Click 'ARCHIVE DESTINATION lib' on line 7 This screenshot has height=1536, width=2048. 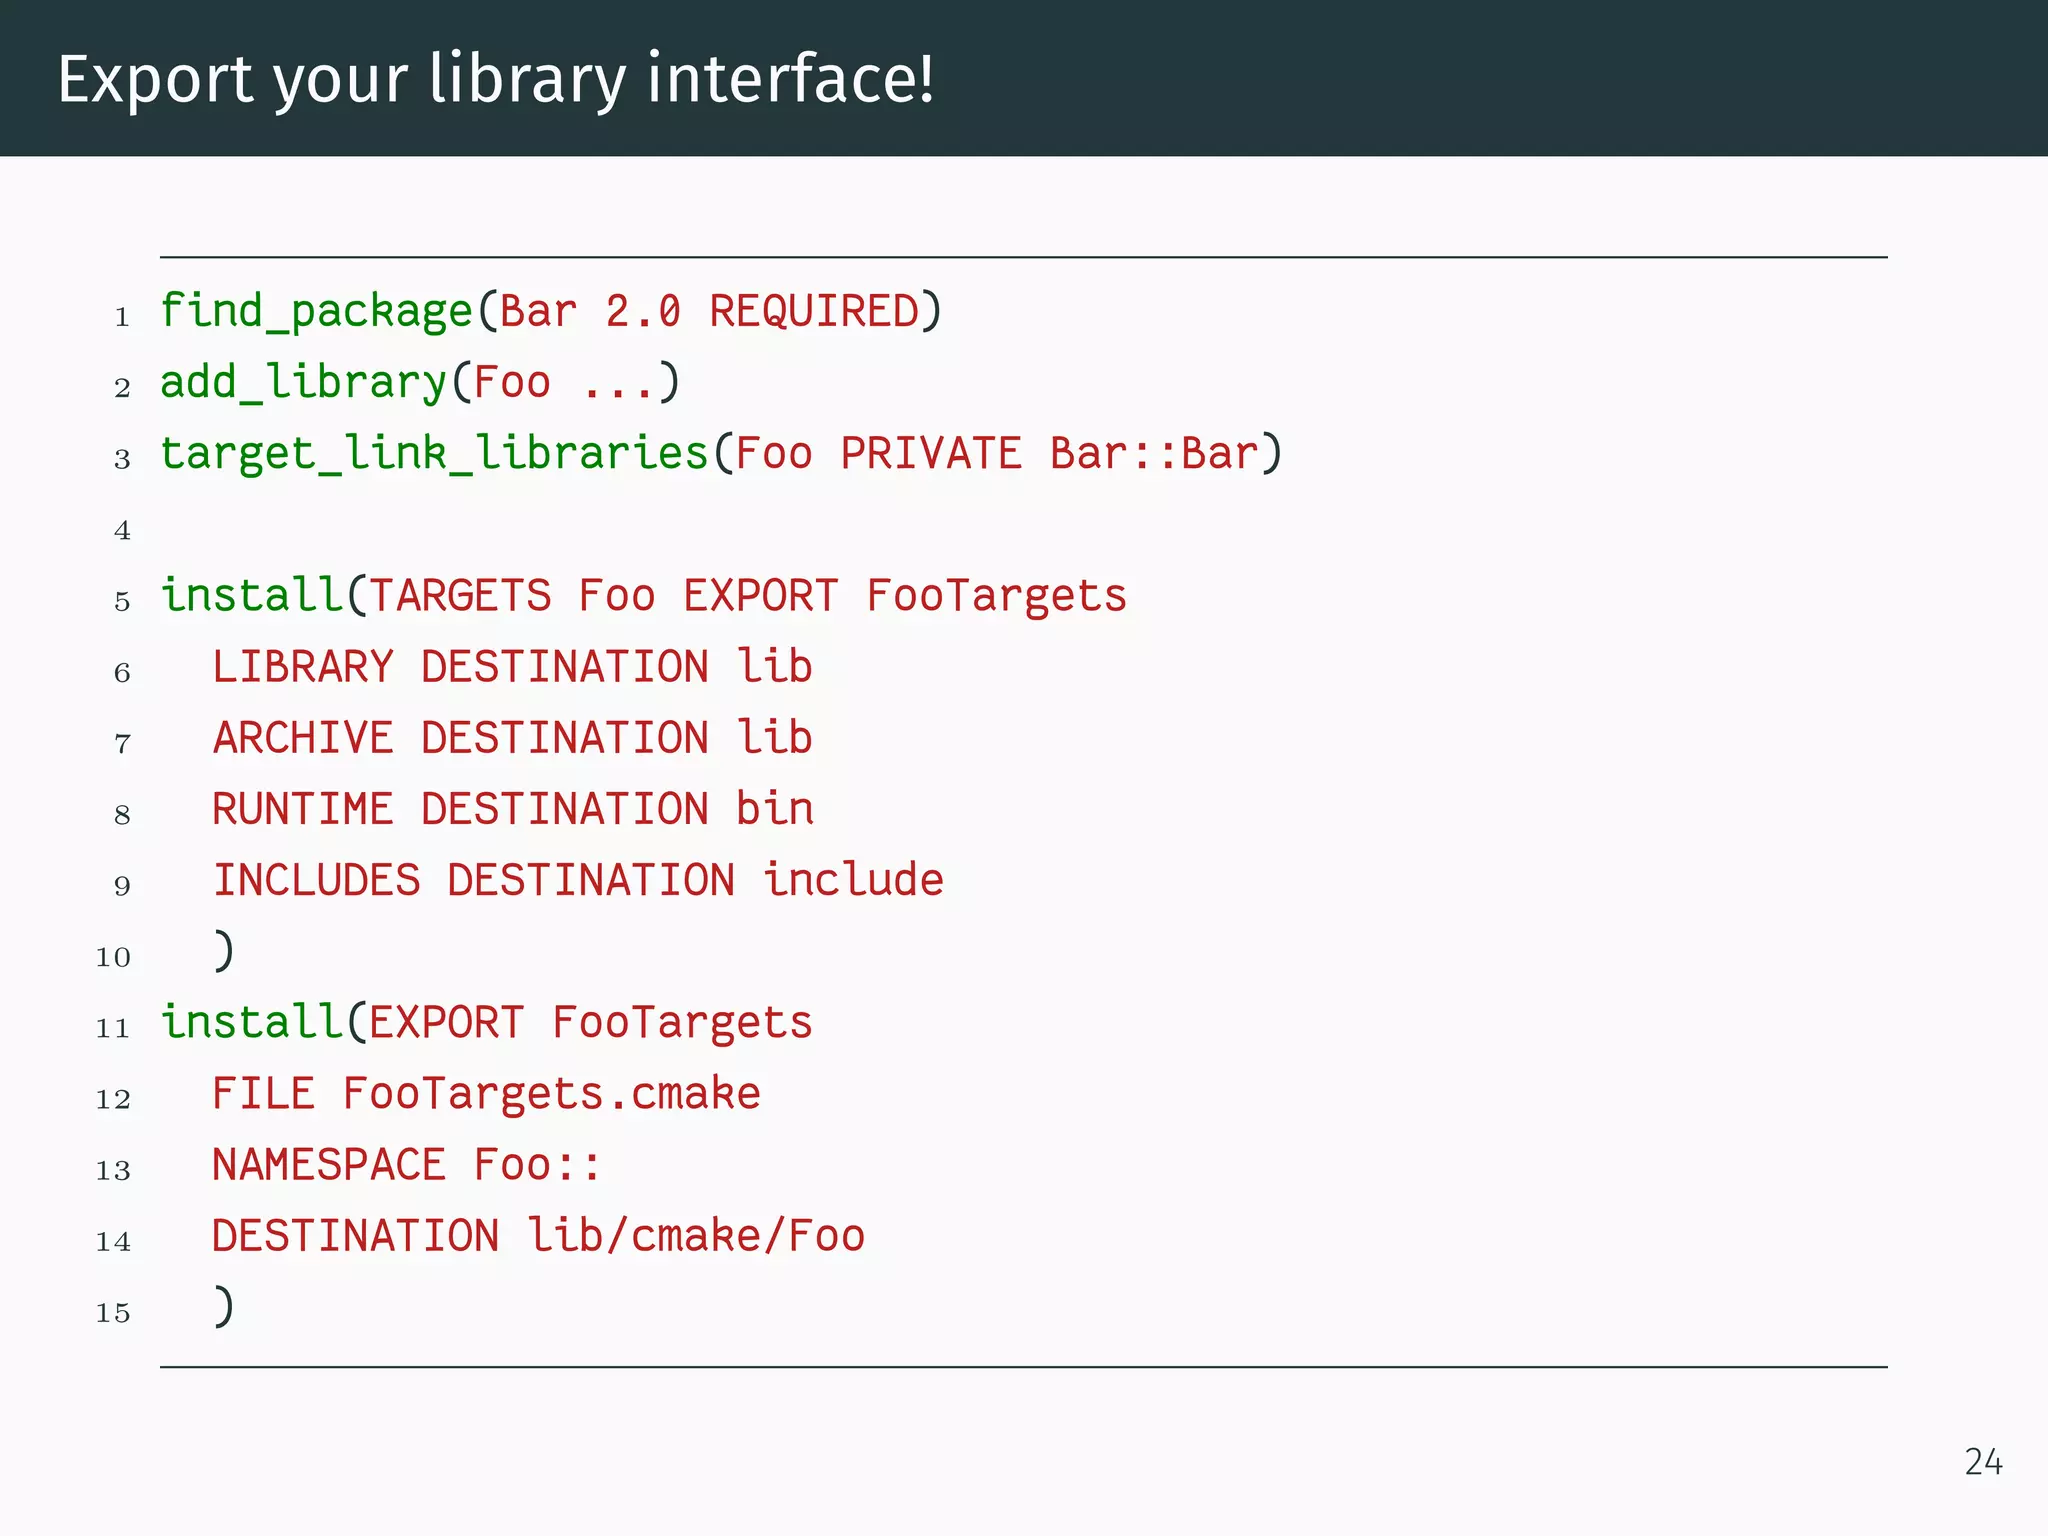point(512,738)
